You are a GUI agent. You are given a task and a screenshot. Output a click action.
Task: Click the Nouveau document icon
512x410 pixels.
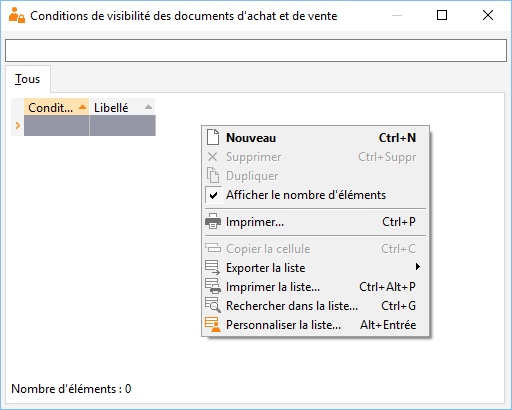click(x=213, y=137)
